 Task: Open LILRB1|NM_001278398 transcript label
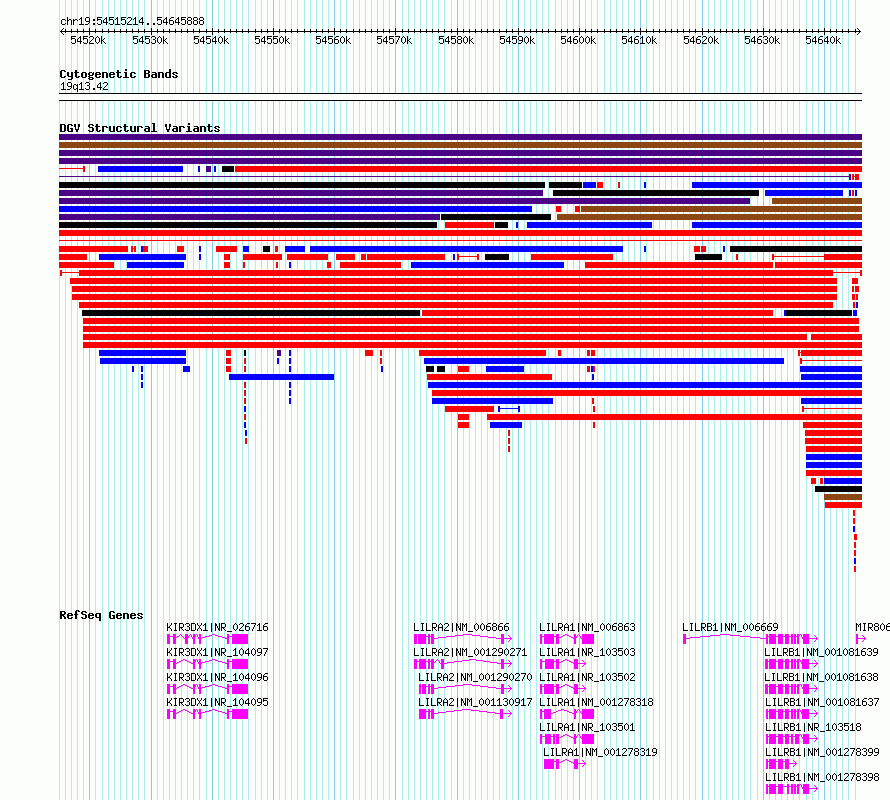822,777
